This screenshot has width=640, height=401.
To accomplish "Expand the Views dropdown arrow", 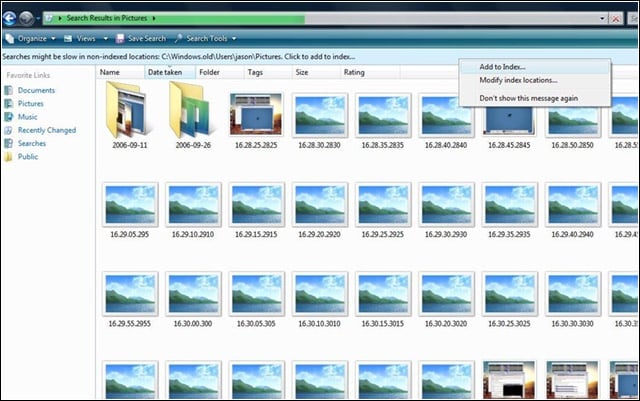I will point(106,38).
